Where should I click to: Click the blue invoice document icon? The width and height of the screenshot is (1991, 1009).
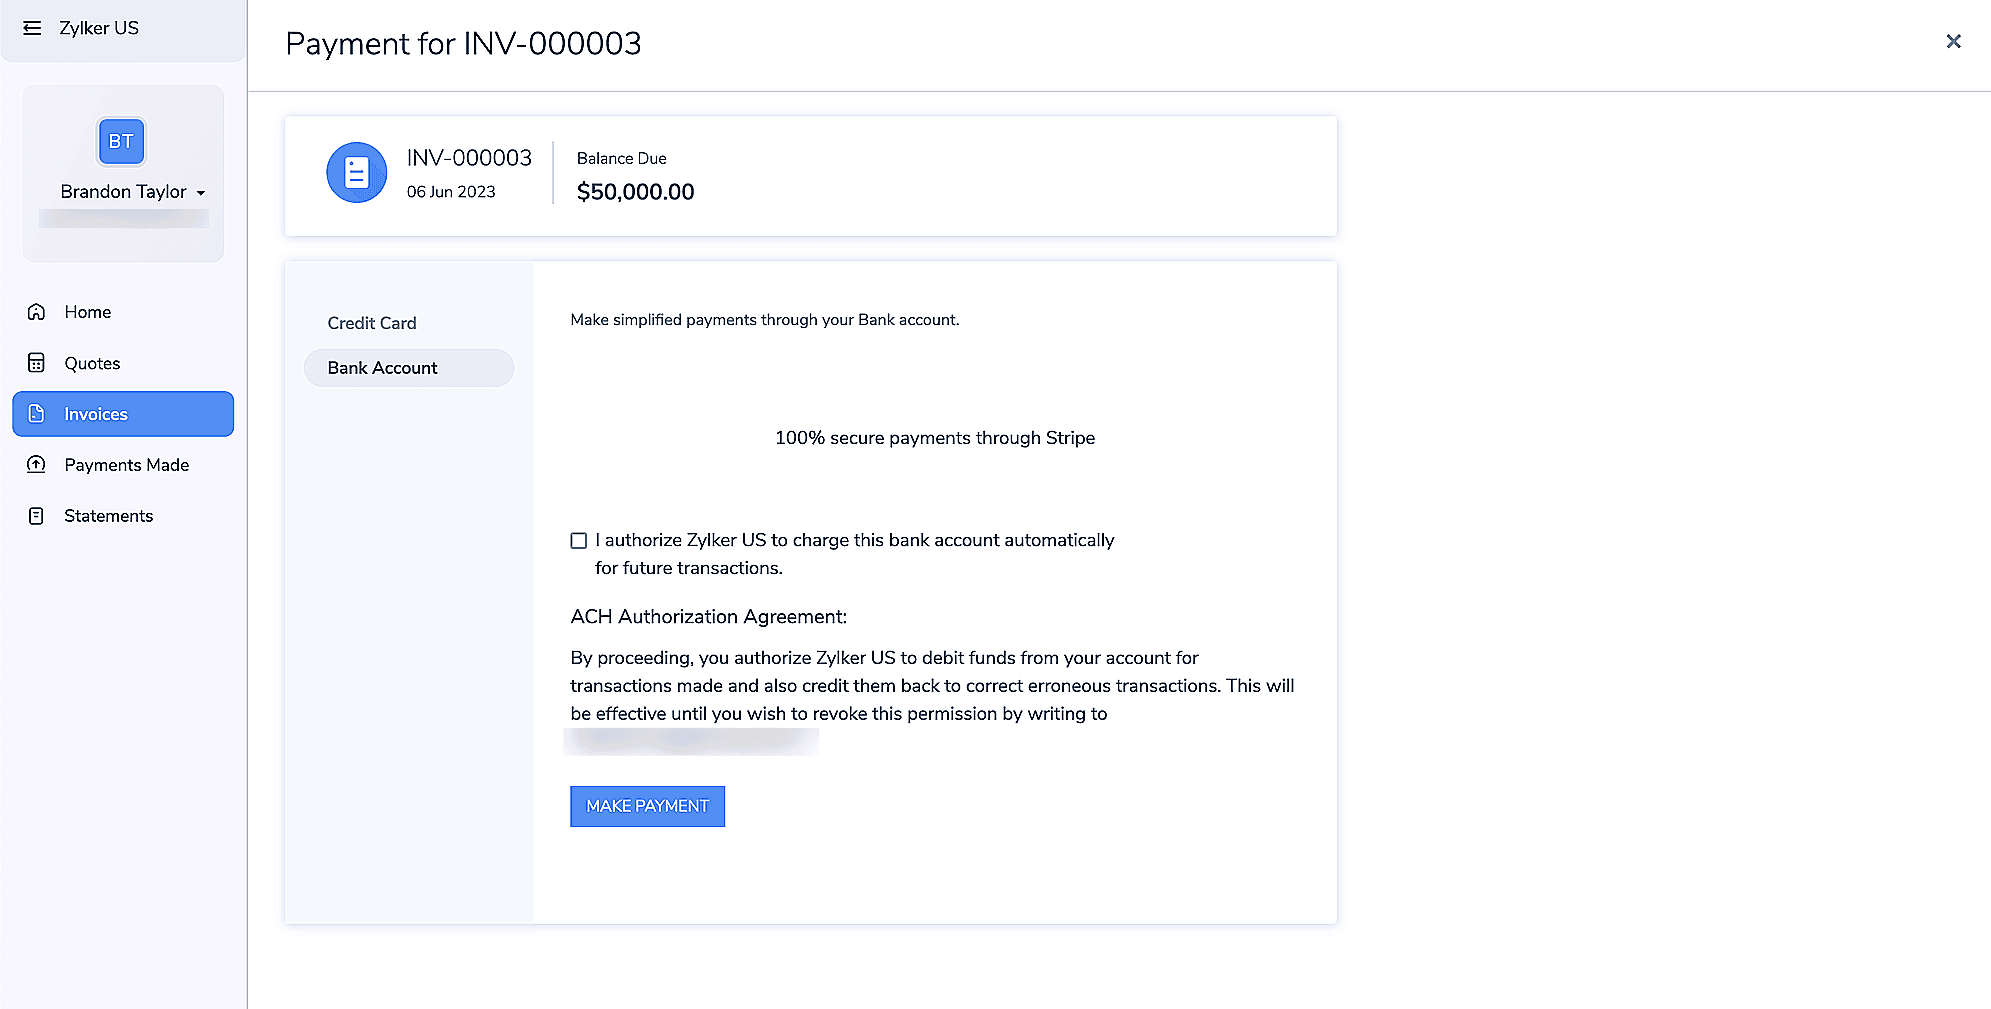[356, 173]
